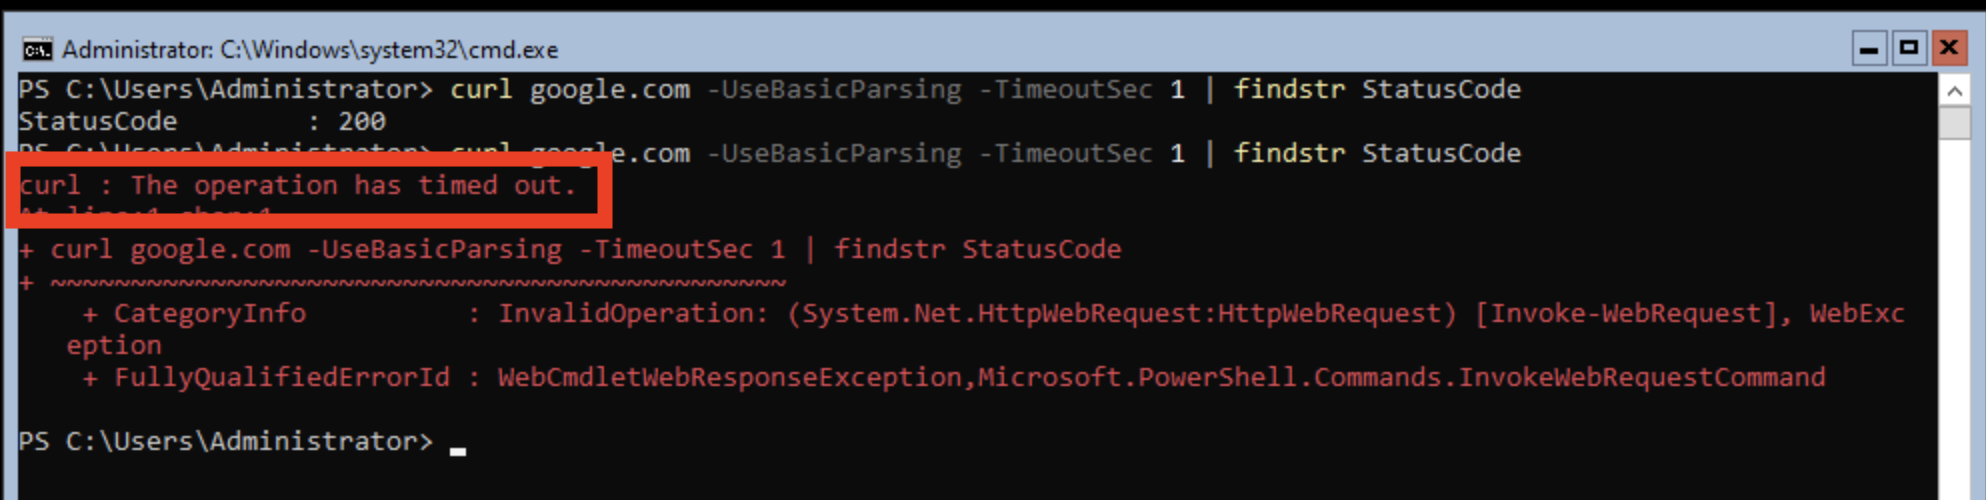Close the Administrator cmd.exe window

coord(1949,48)
